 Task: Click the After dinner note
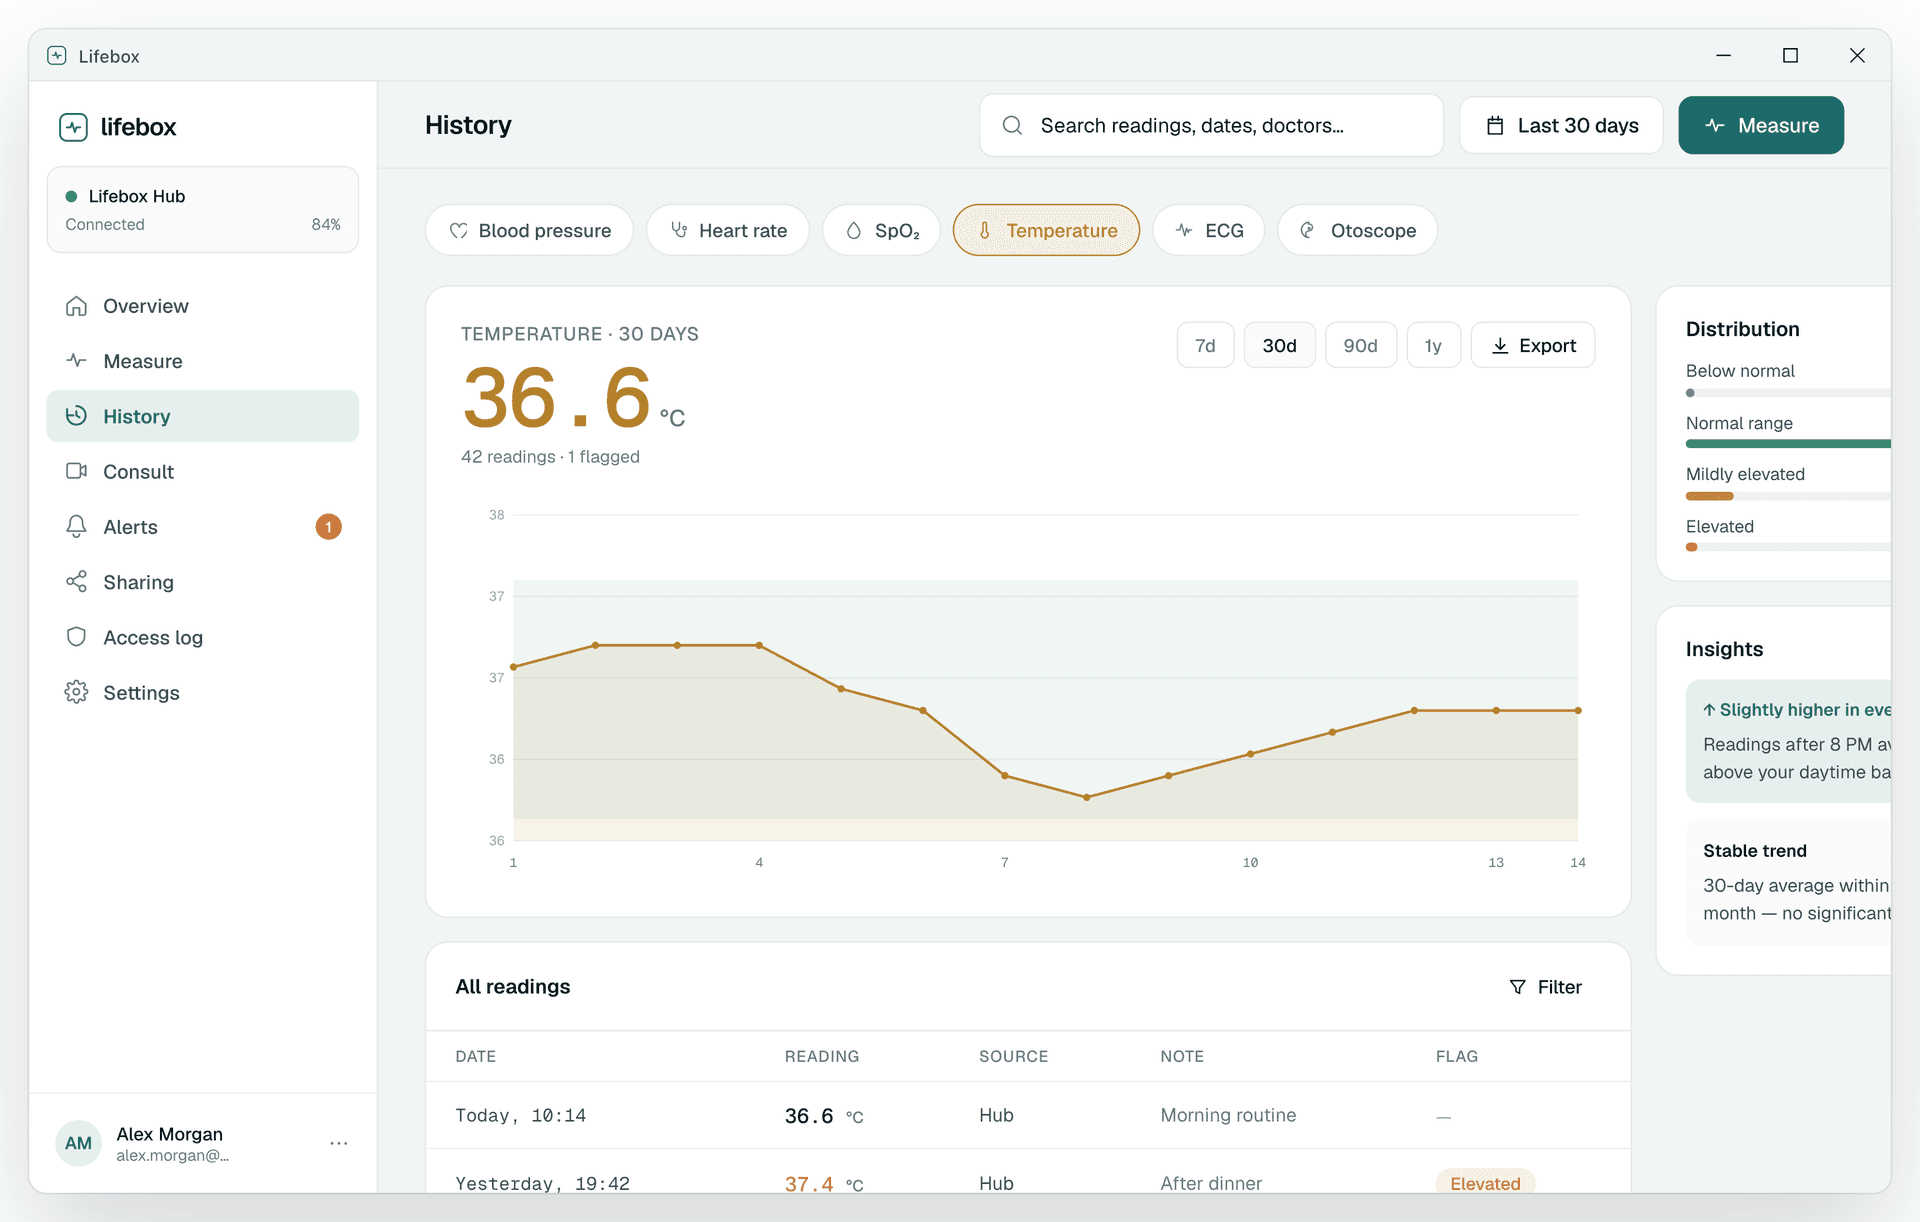point(1211,1183)
